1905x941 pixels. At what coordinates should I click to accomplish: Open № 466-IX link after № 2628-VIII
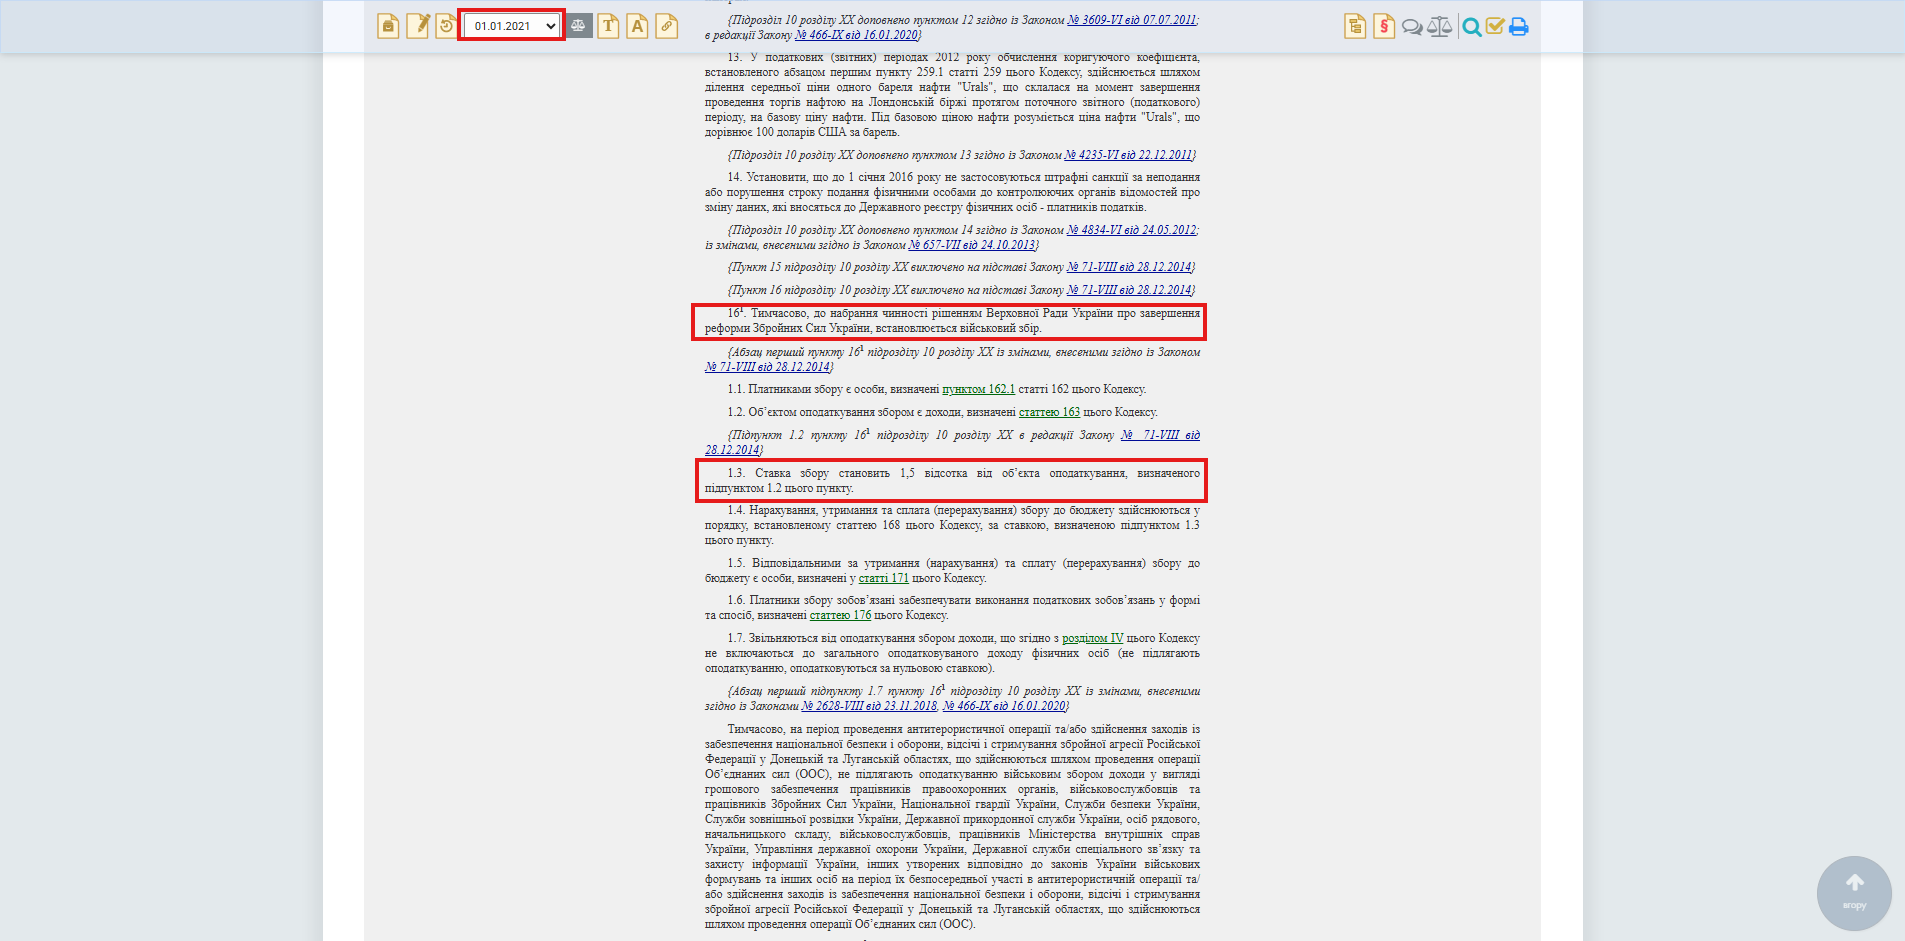pyautogui.click(x=1004, y=706)
